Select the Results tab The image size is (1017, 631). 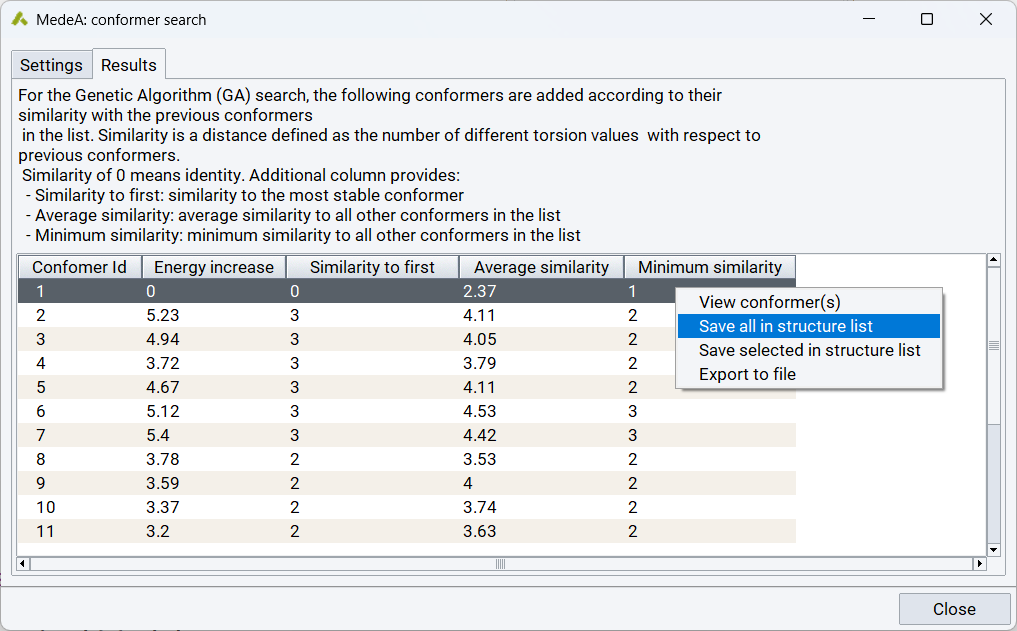click(128, 65)
